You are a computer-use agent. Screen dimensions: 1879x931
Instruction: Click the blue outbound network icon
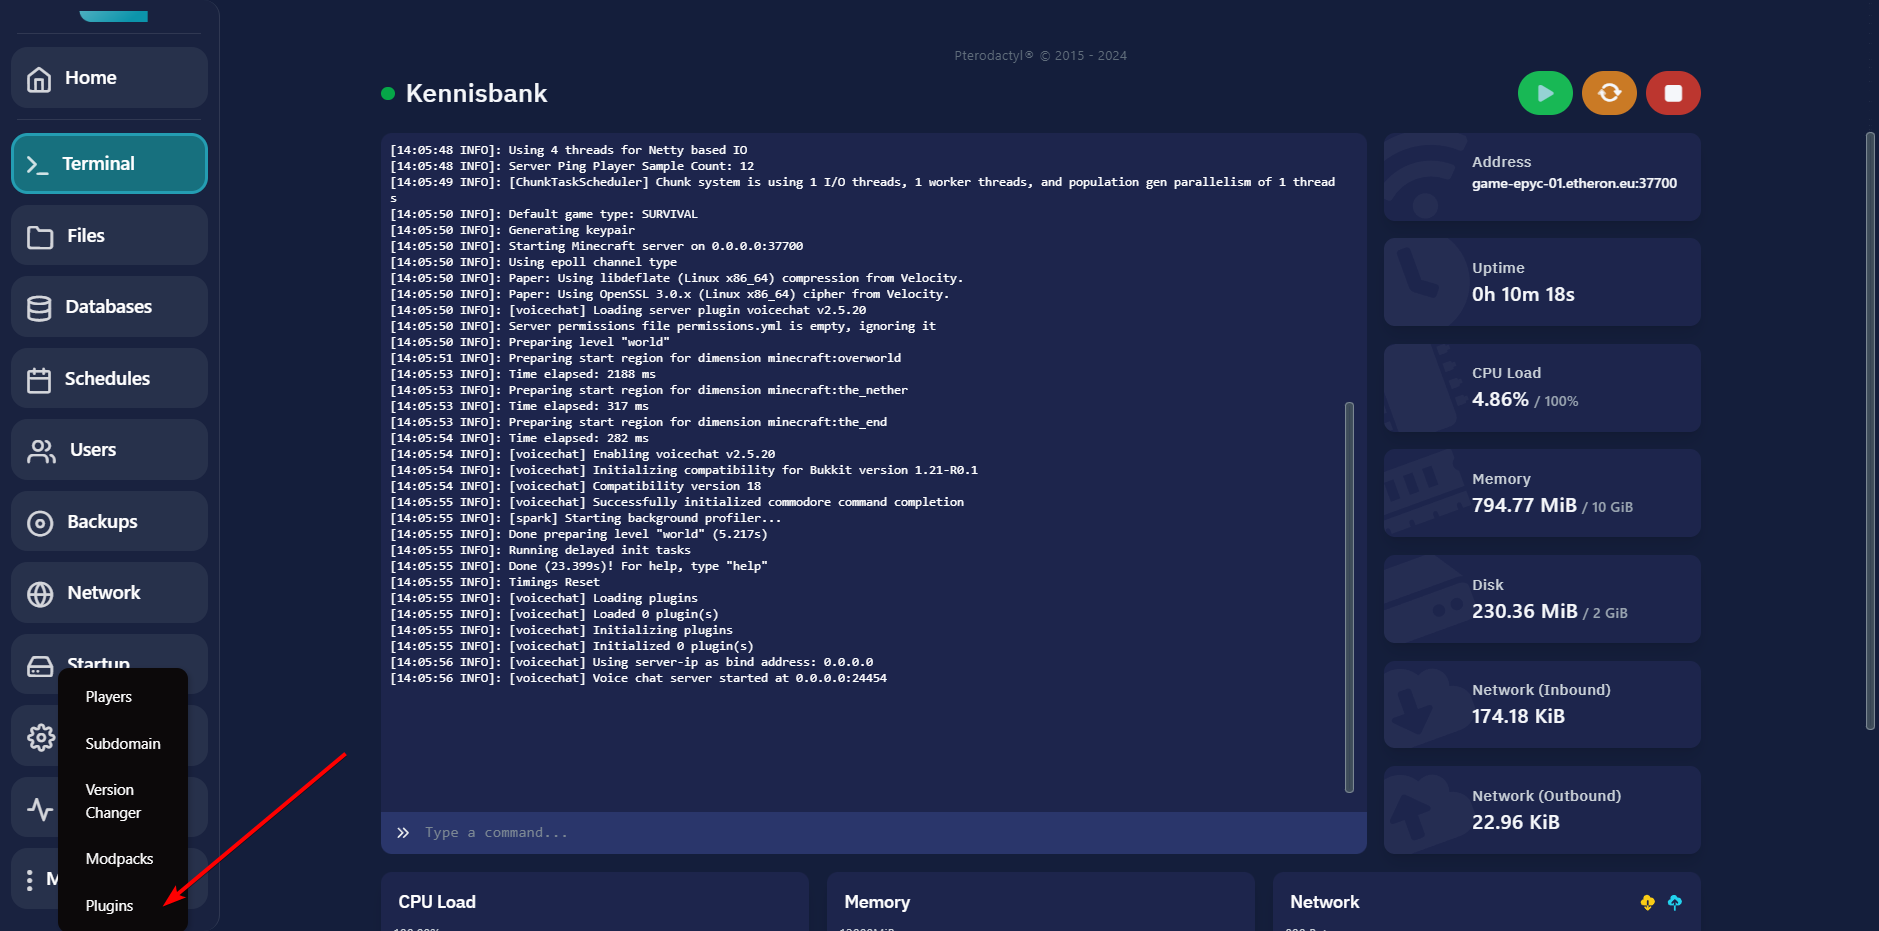[x=1675, y=903]
